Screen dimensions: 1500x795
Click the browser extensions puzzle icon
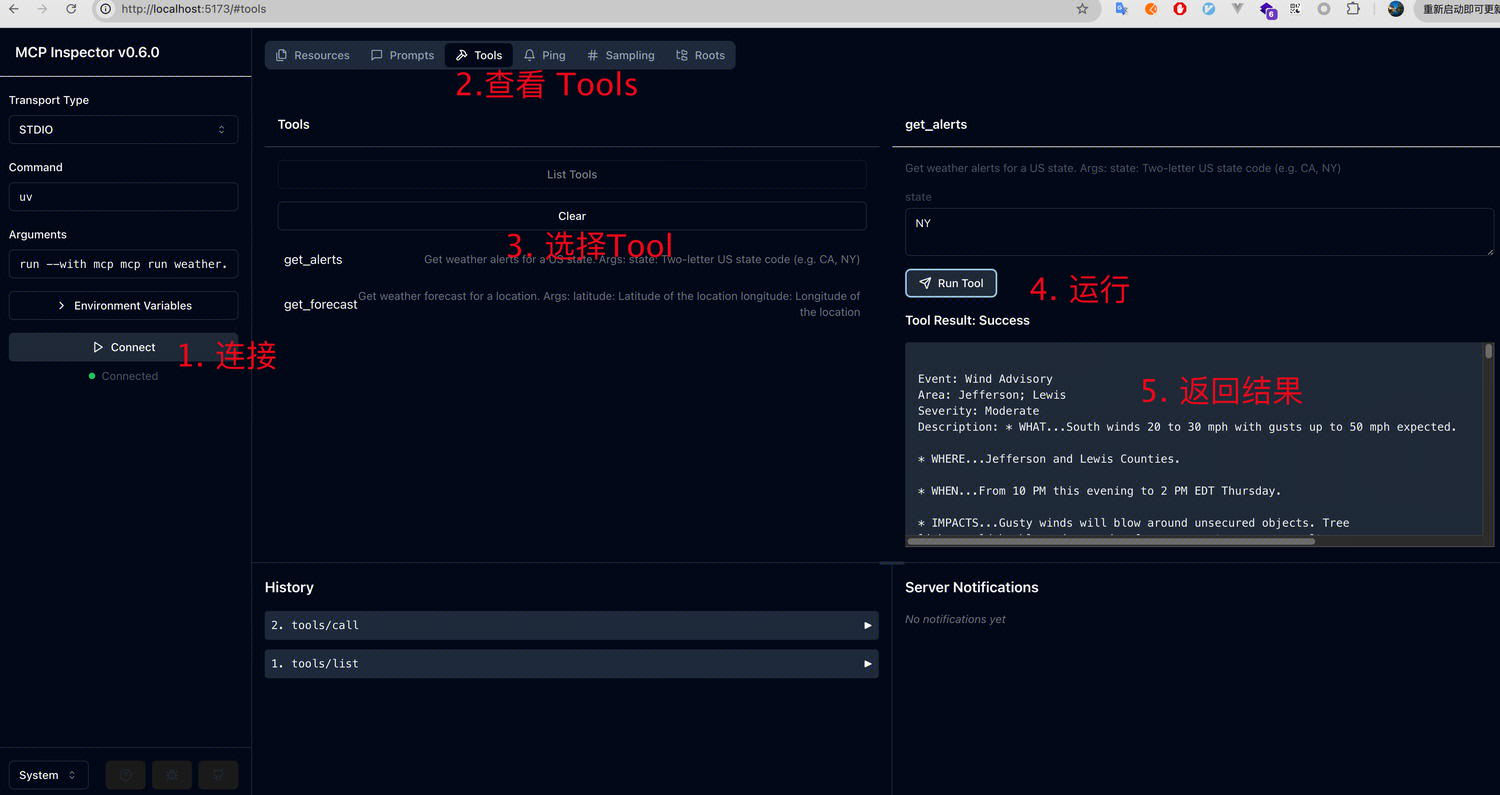(x=1352, y=9)
